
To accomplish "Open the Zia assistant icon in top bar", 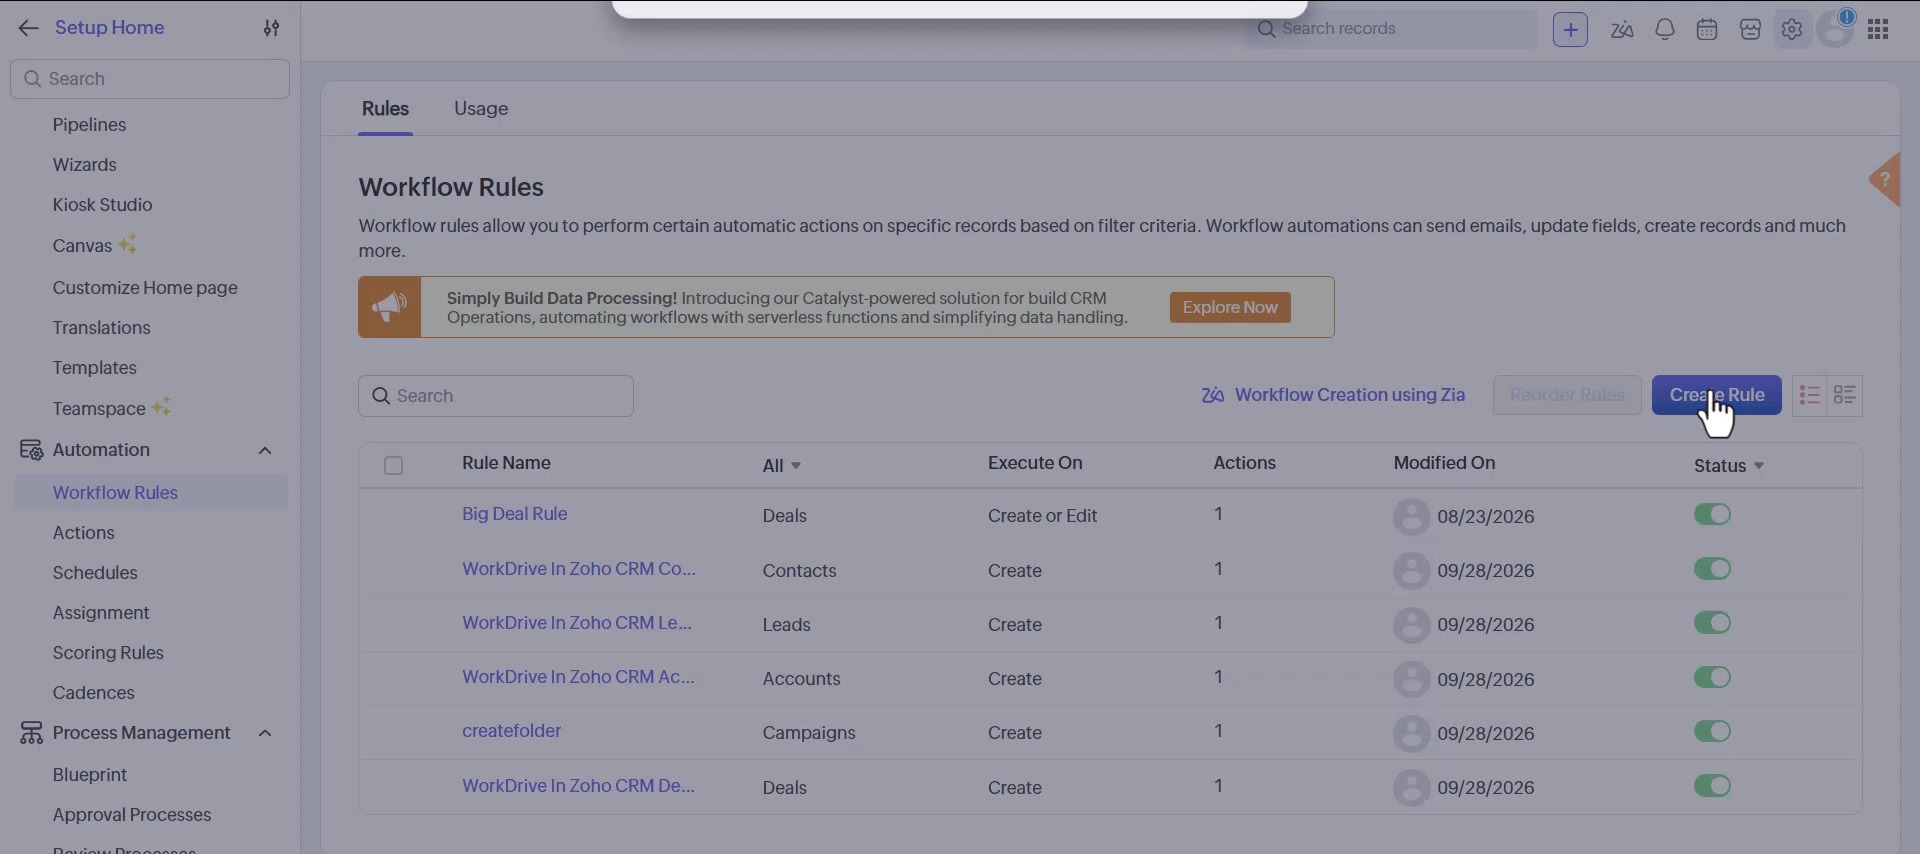I will coord(1622,30).
